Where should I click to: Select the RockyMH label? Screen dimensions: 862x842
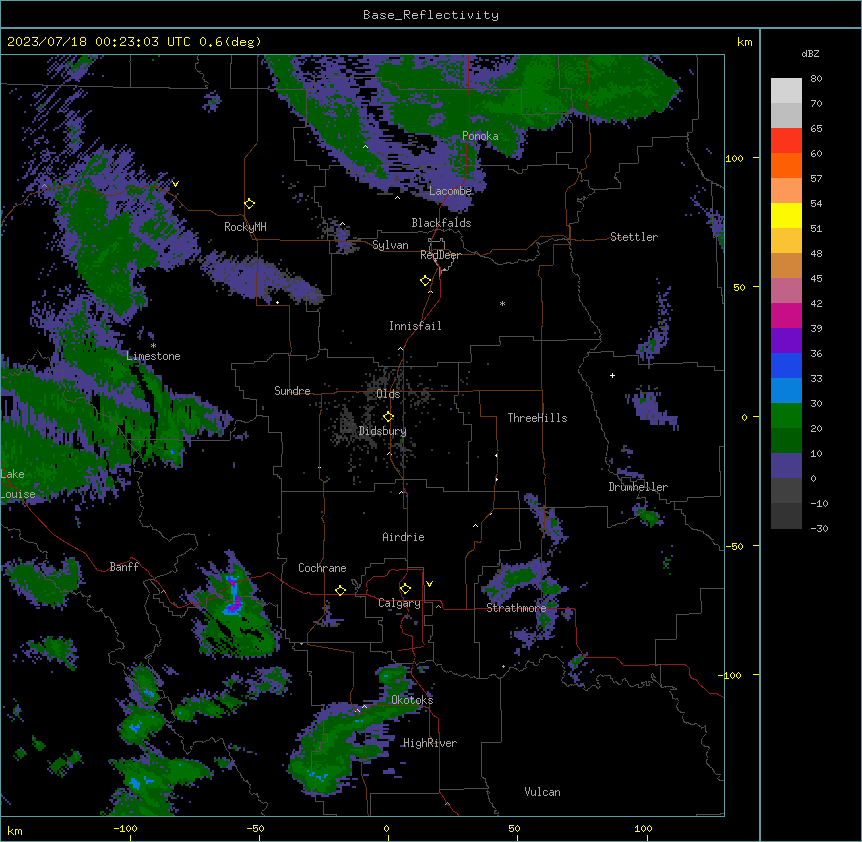pyautogui.click(x=245, y=227)
